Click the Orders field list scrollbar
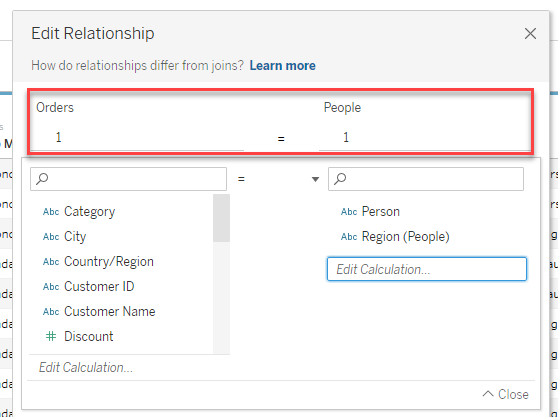The width and height of the screenshot is (558, 417). coord(221,218)
